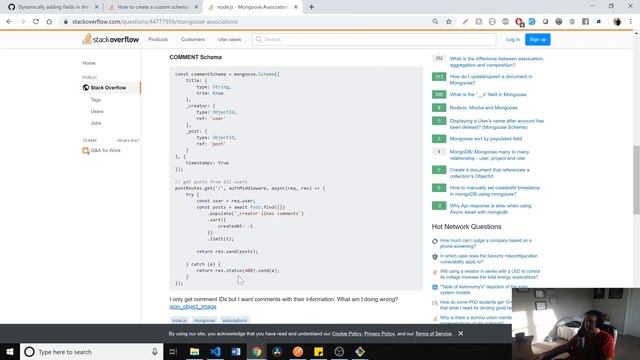Open Users in left sidebar

(97, 111)
